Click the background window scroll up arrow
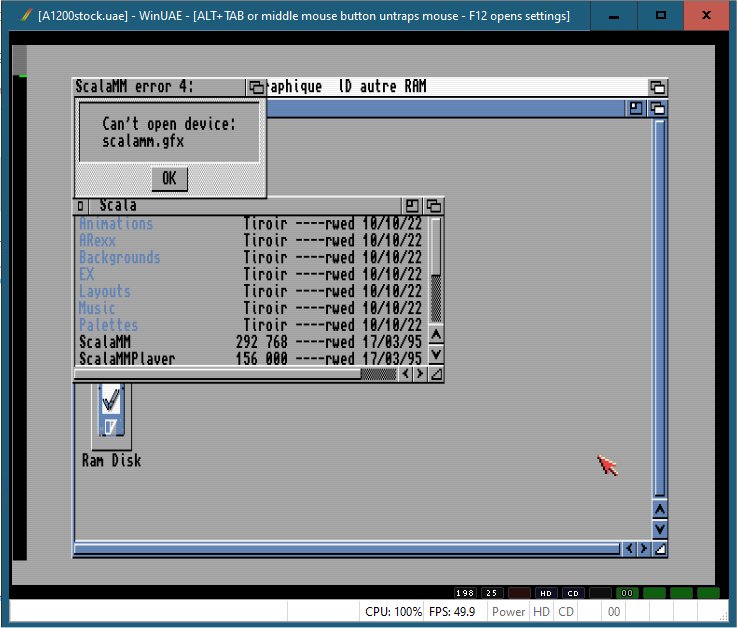The width and height of the screenshot is (737, 628). pyautogui.click(x=659, y=510)
